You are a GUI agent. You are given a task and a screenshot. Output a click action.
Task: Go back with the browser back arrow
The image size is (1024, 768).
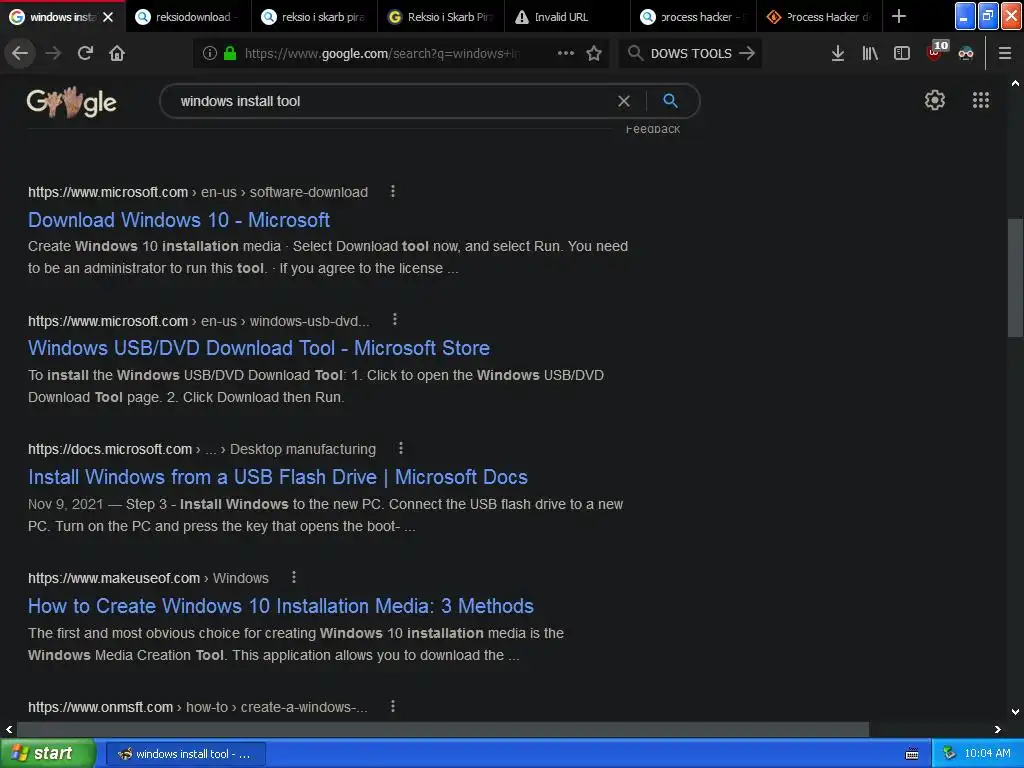[x=20, y=54]
